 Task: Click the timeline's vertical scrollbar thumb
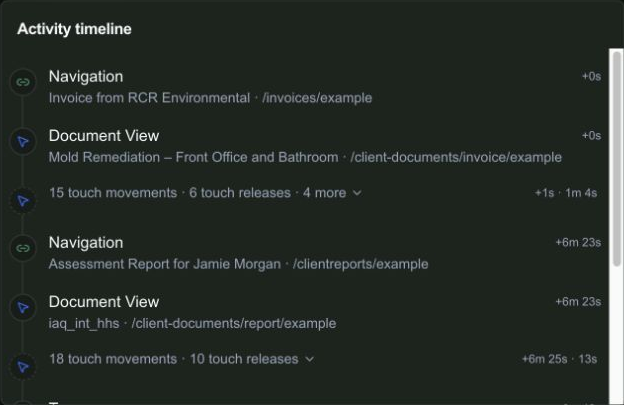(617, 159)
